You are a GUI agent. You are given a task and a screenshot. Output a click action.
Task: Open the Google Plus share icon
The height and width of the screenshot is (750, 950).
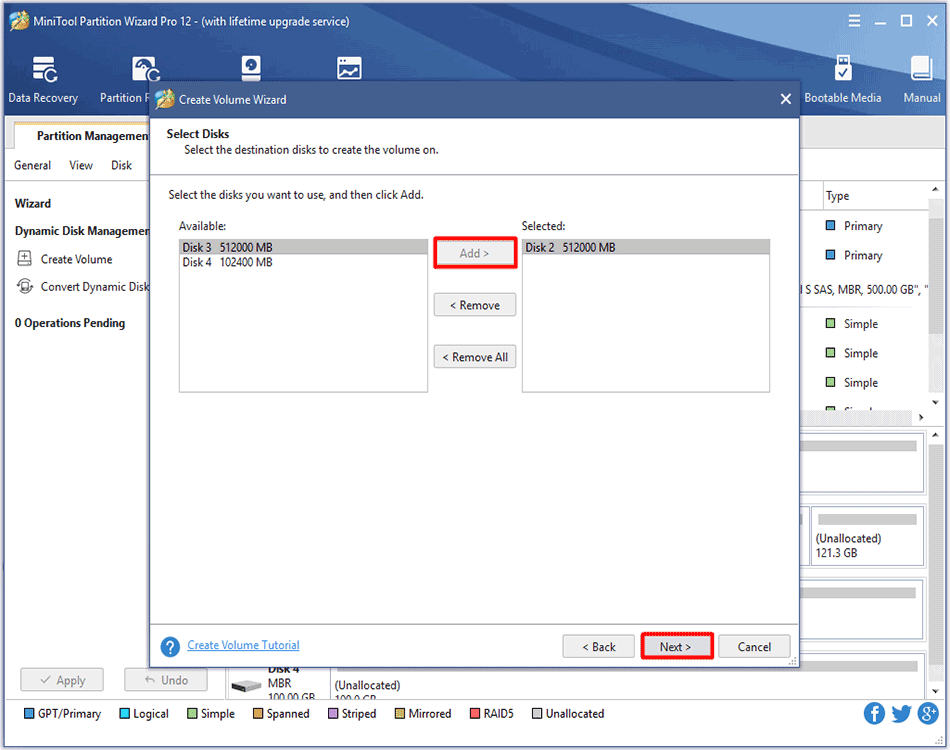click(x=928, y=713)
